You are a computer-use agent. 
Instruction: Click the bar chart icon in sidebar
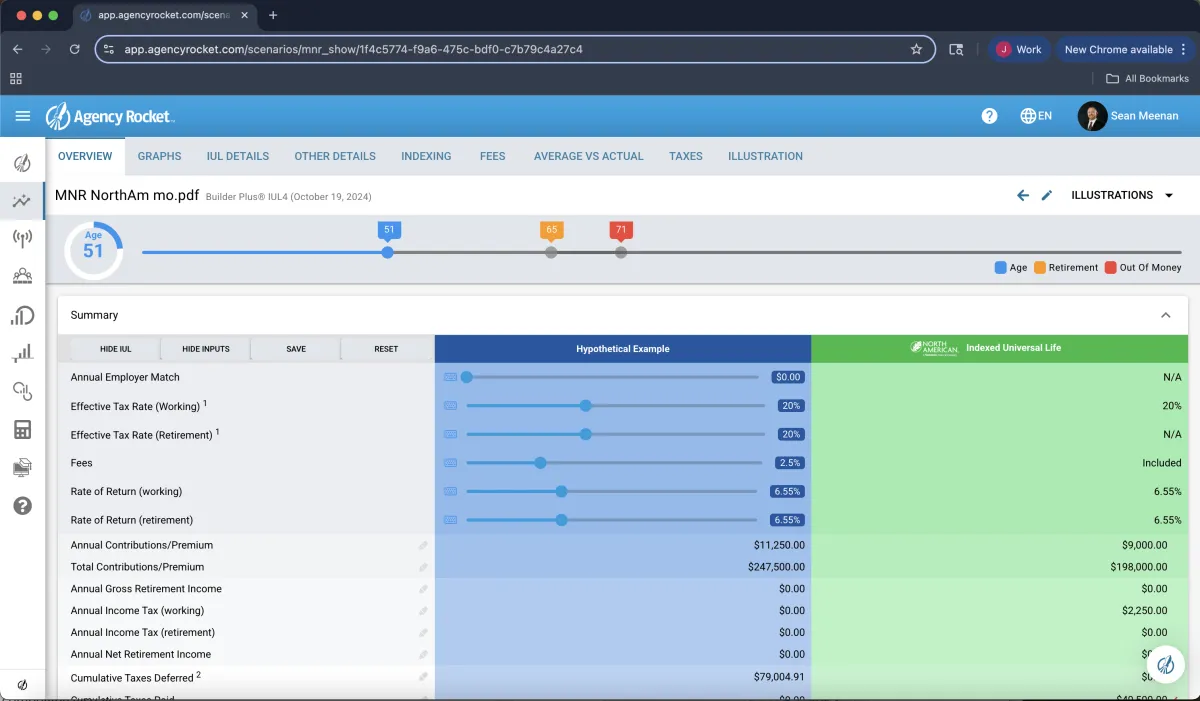(x=22, y=353)
